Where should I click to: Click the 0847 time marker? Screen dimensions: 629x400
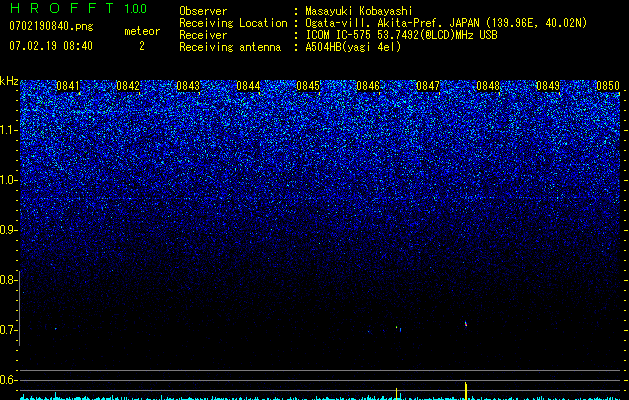pos(428,86)
